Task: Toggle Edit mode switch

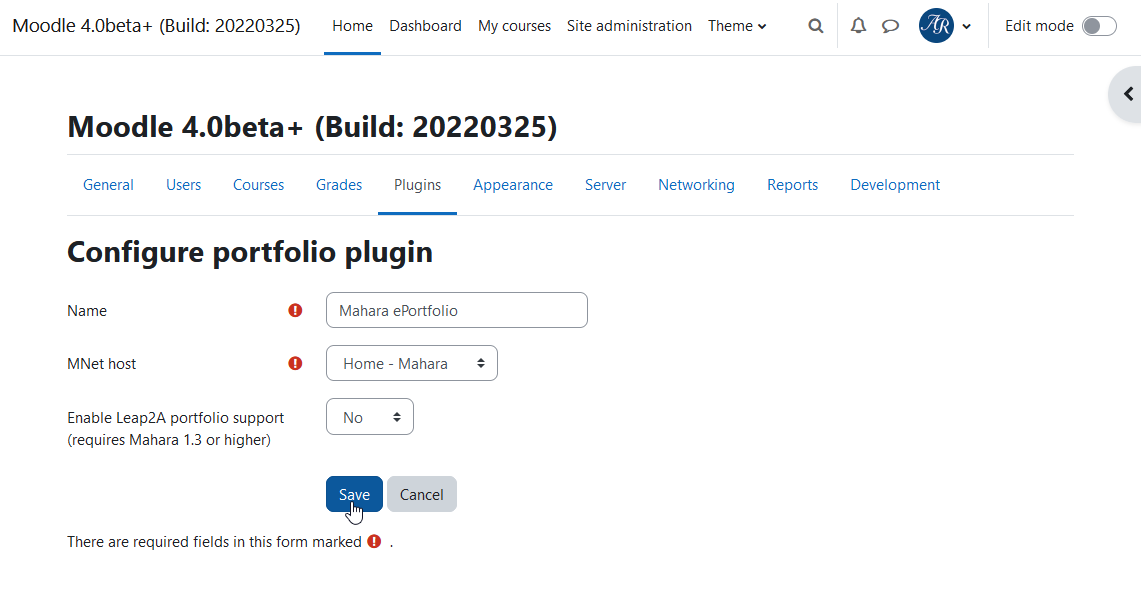Action: 1099,26
